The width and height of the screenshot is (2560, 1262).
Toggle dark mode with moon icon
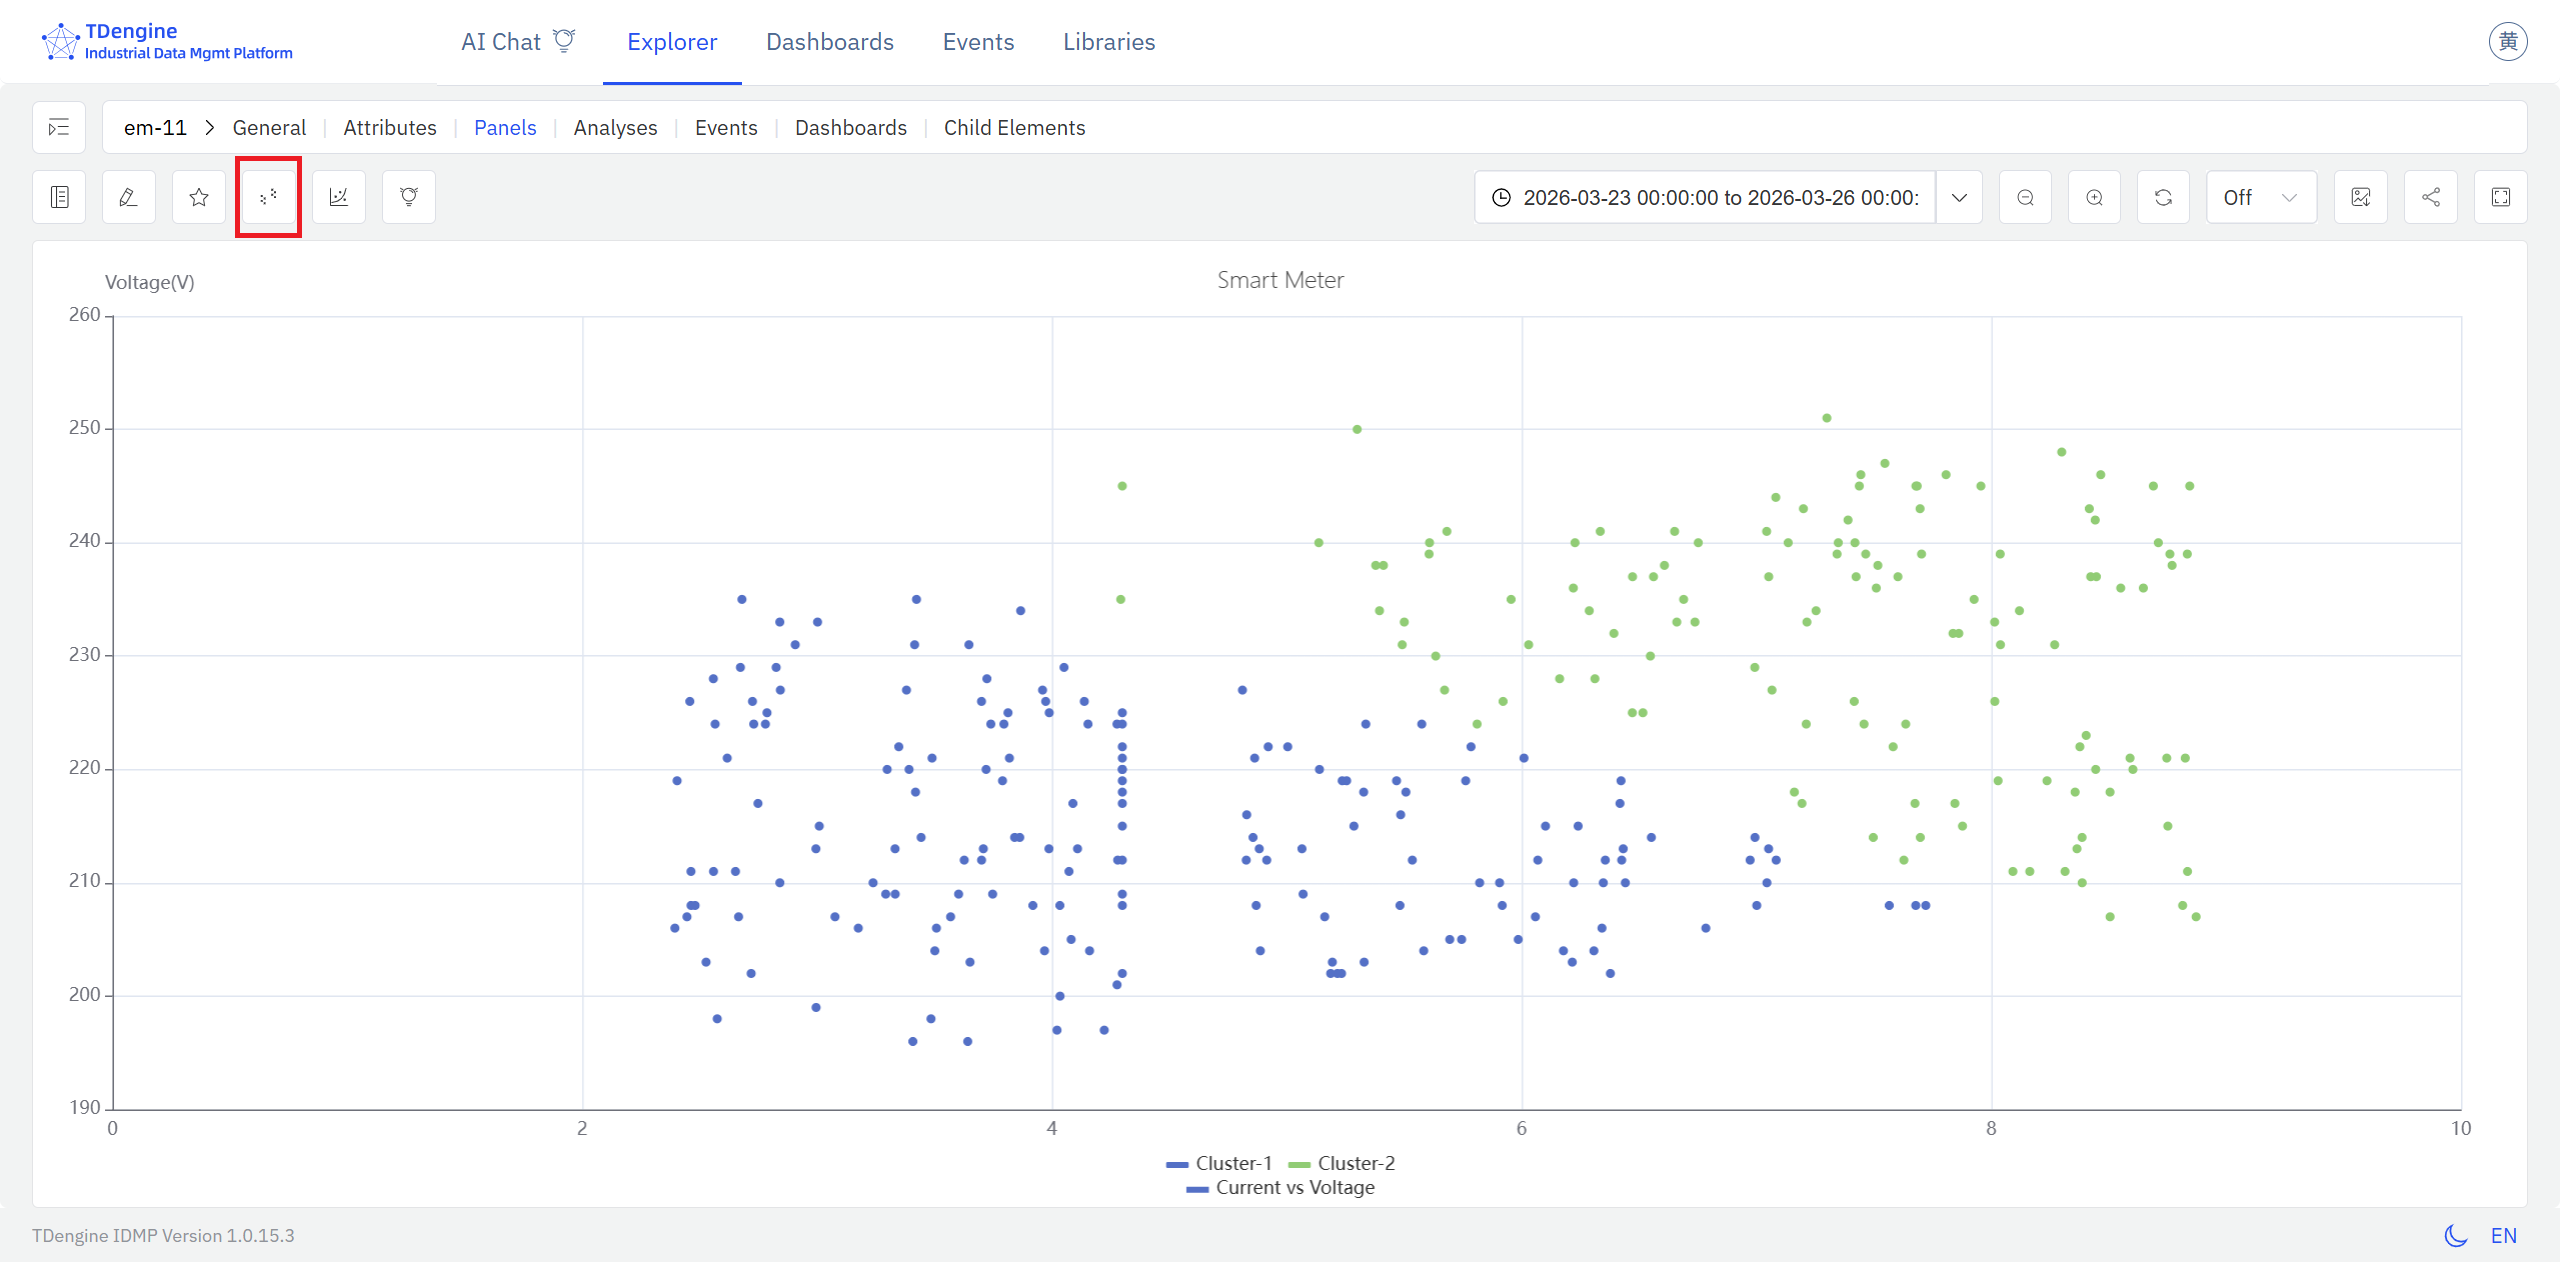pyautogui.click(x=2455, y=1236)
